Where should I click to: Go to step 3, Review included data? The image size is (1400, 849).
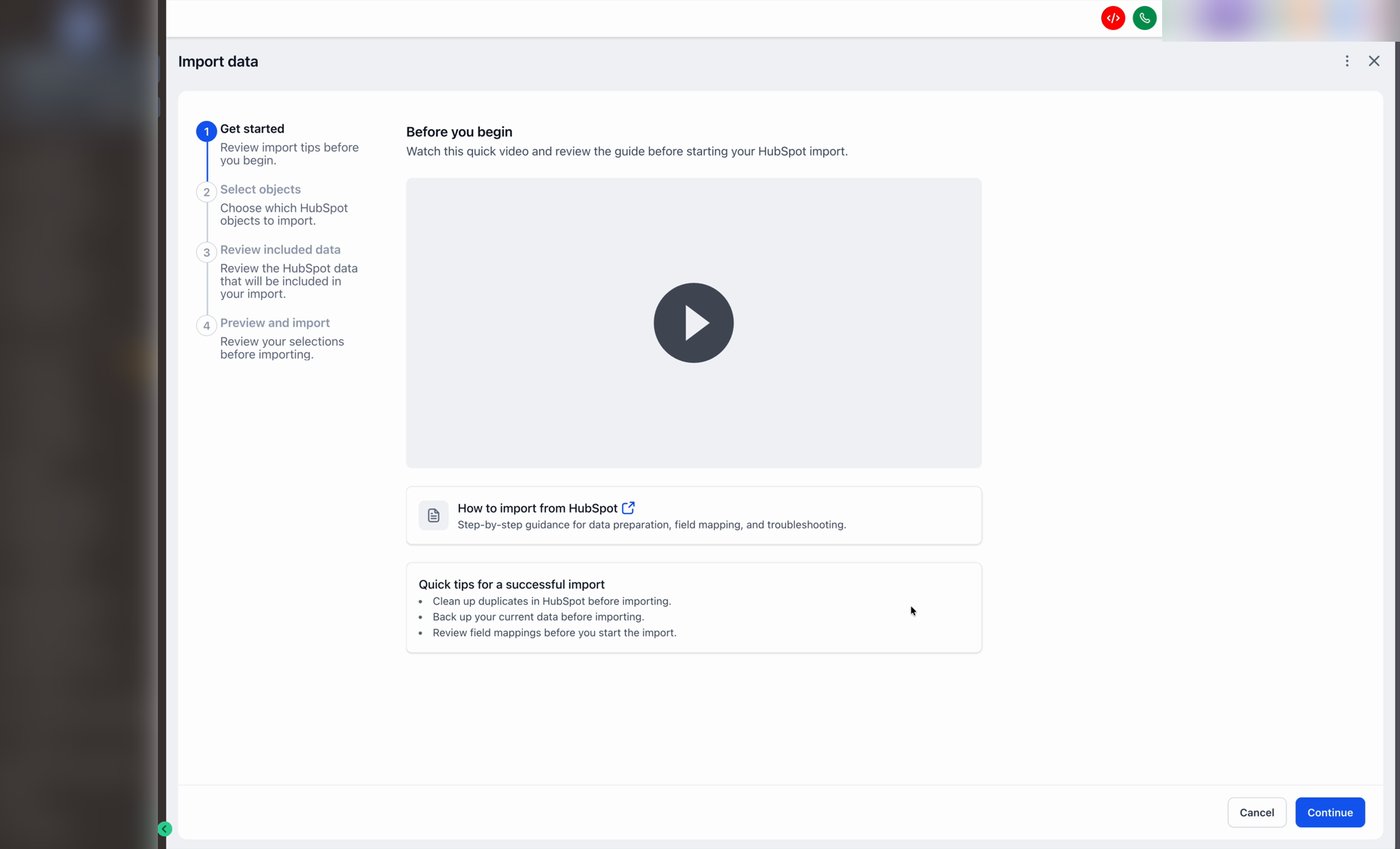click(280, 249)
